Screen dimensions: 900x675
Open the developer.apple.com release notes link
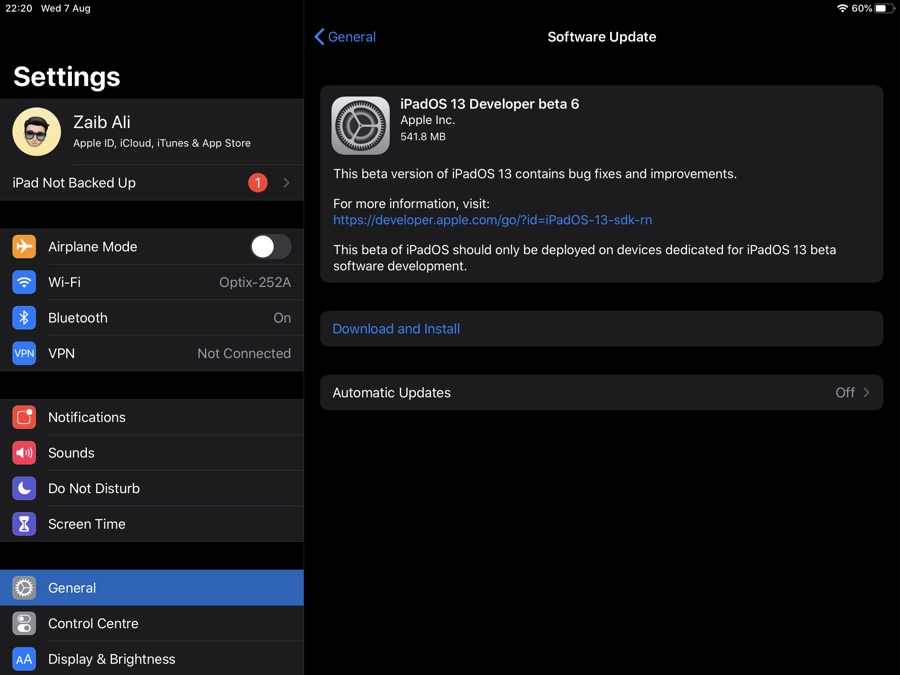(x=492, y=220)
